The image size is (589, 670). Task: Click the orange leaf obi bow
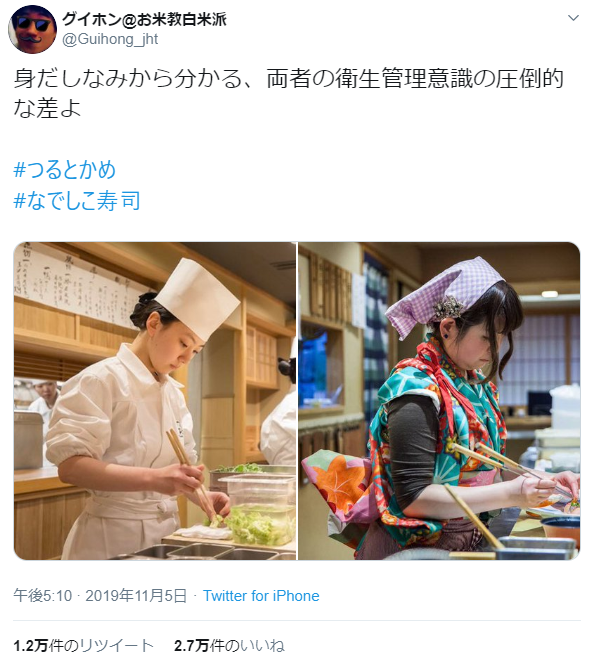pos(340,485)
